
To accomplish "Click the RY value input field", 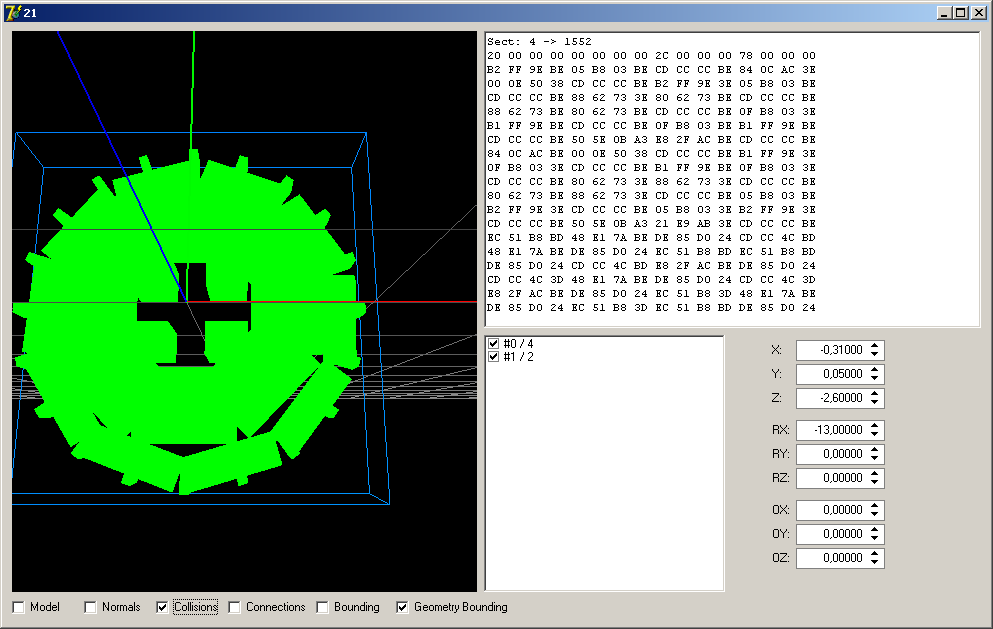I will point(831,454).
